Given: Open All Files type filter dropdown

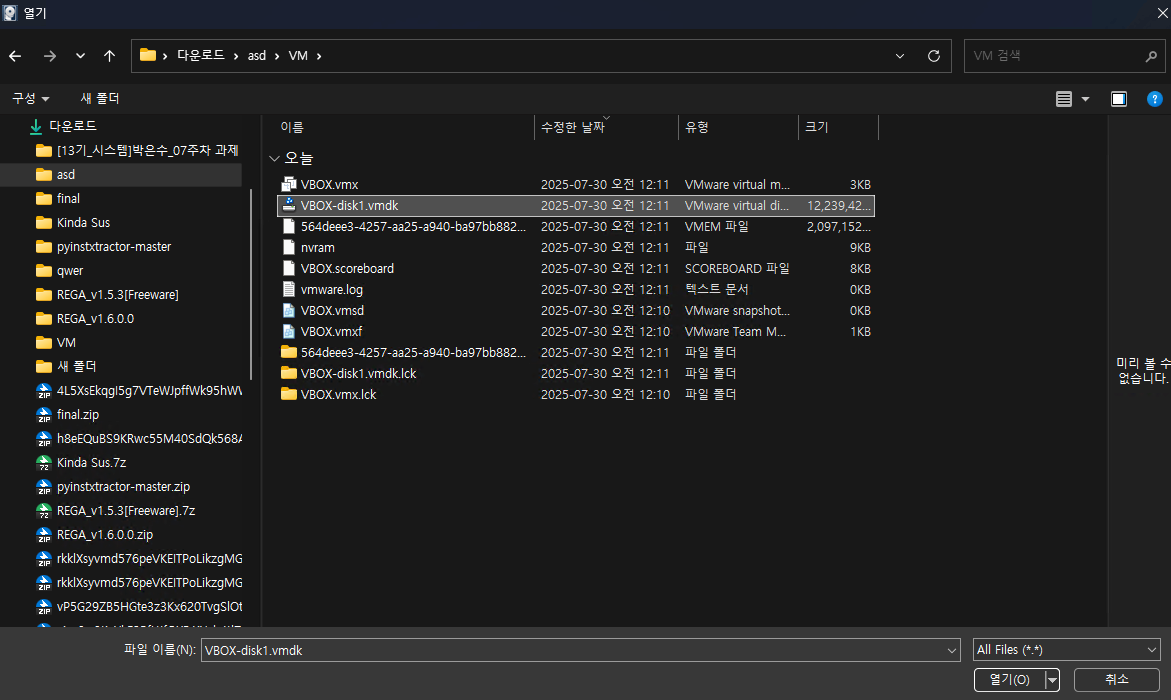Looking at the screenshot, I should point(1066,650).
